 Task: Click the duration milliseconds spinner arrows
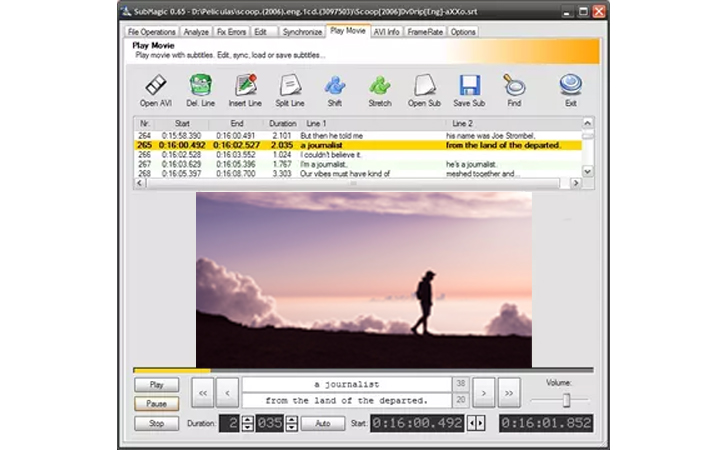click(x=292, y=423)
